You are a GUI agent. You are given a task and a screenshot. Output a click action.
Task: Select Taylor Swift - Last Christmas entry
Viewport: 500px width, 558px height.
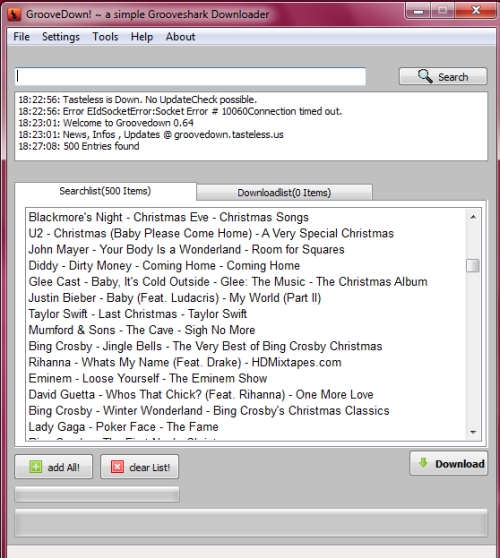pyautogui.click(x=137, y=314)
